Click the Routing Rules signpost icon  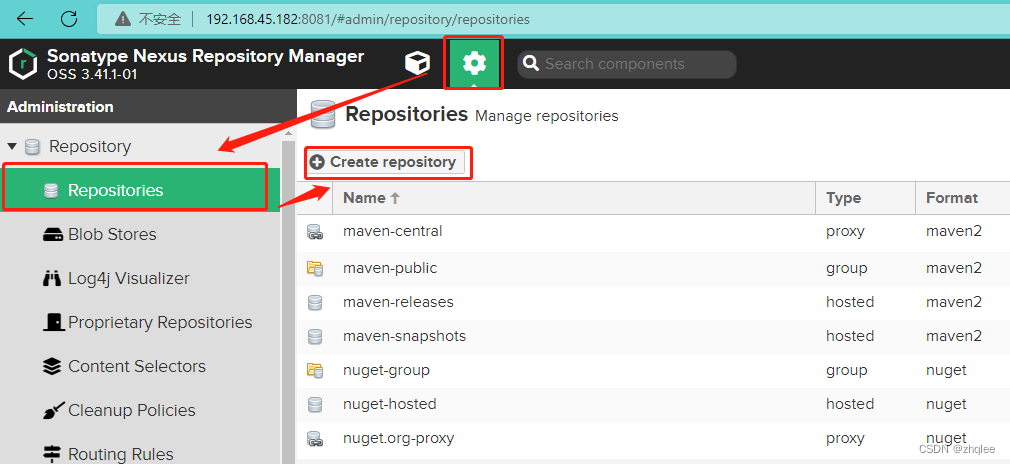pos(52,453)
